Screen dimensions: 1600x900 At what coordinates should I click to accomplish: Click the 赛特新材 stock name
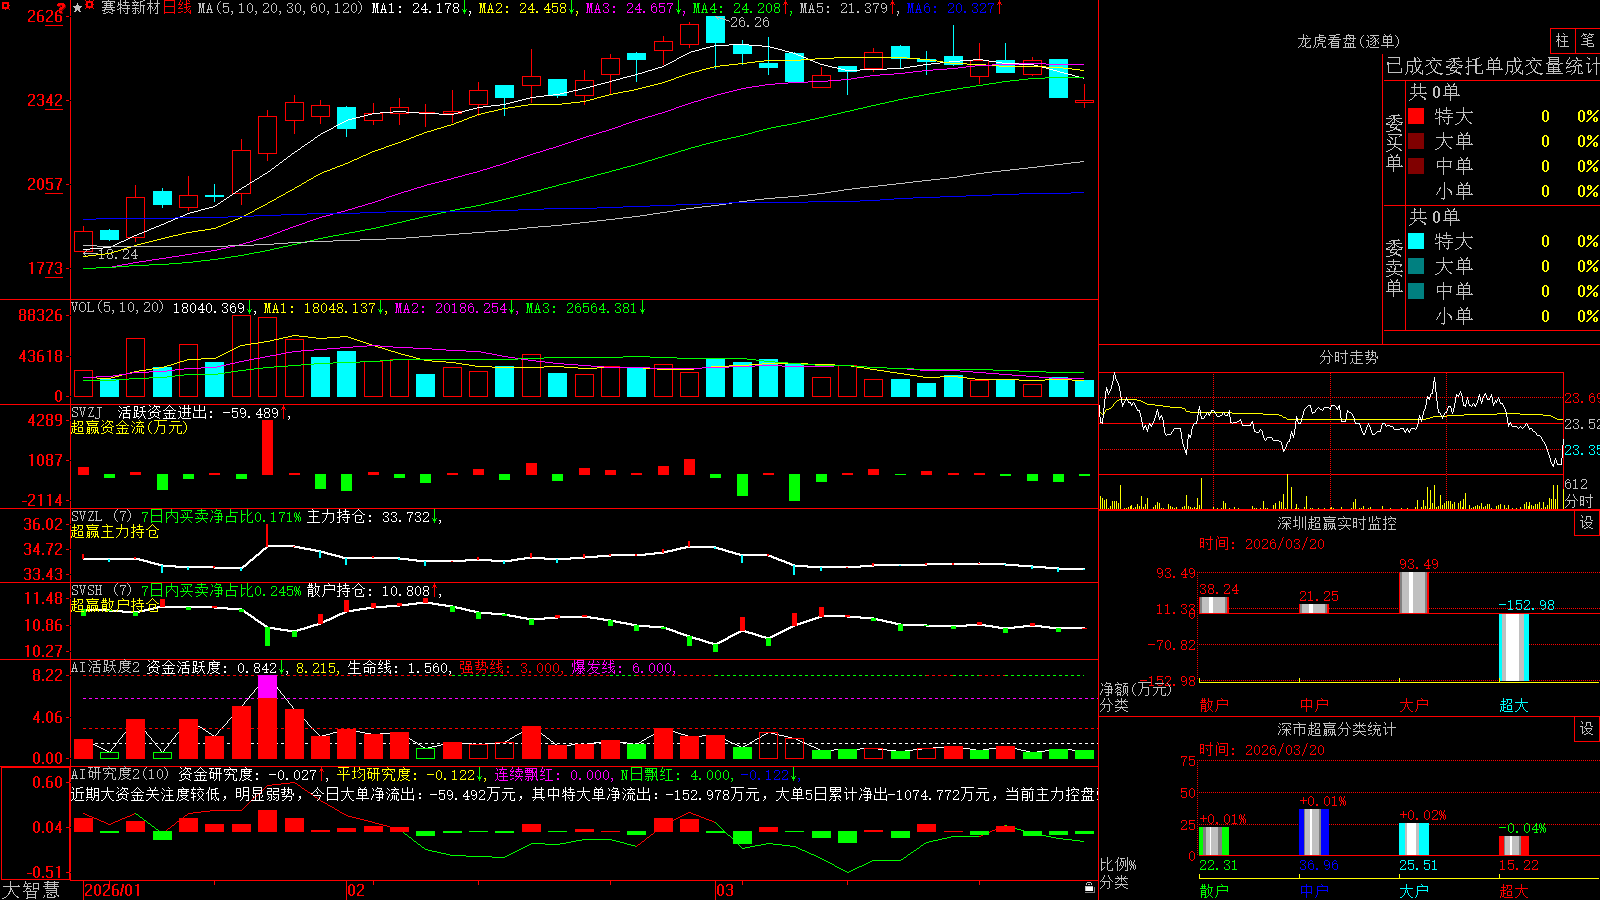click(x=130, y=8)
